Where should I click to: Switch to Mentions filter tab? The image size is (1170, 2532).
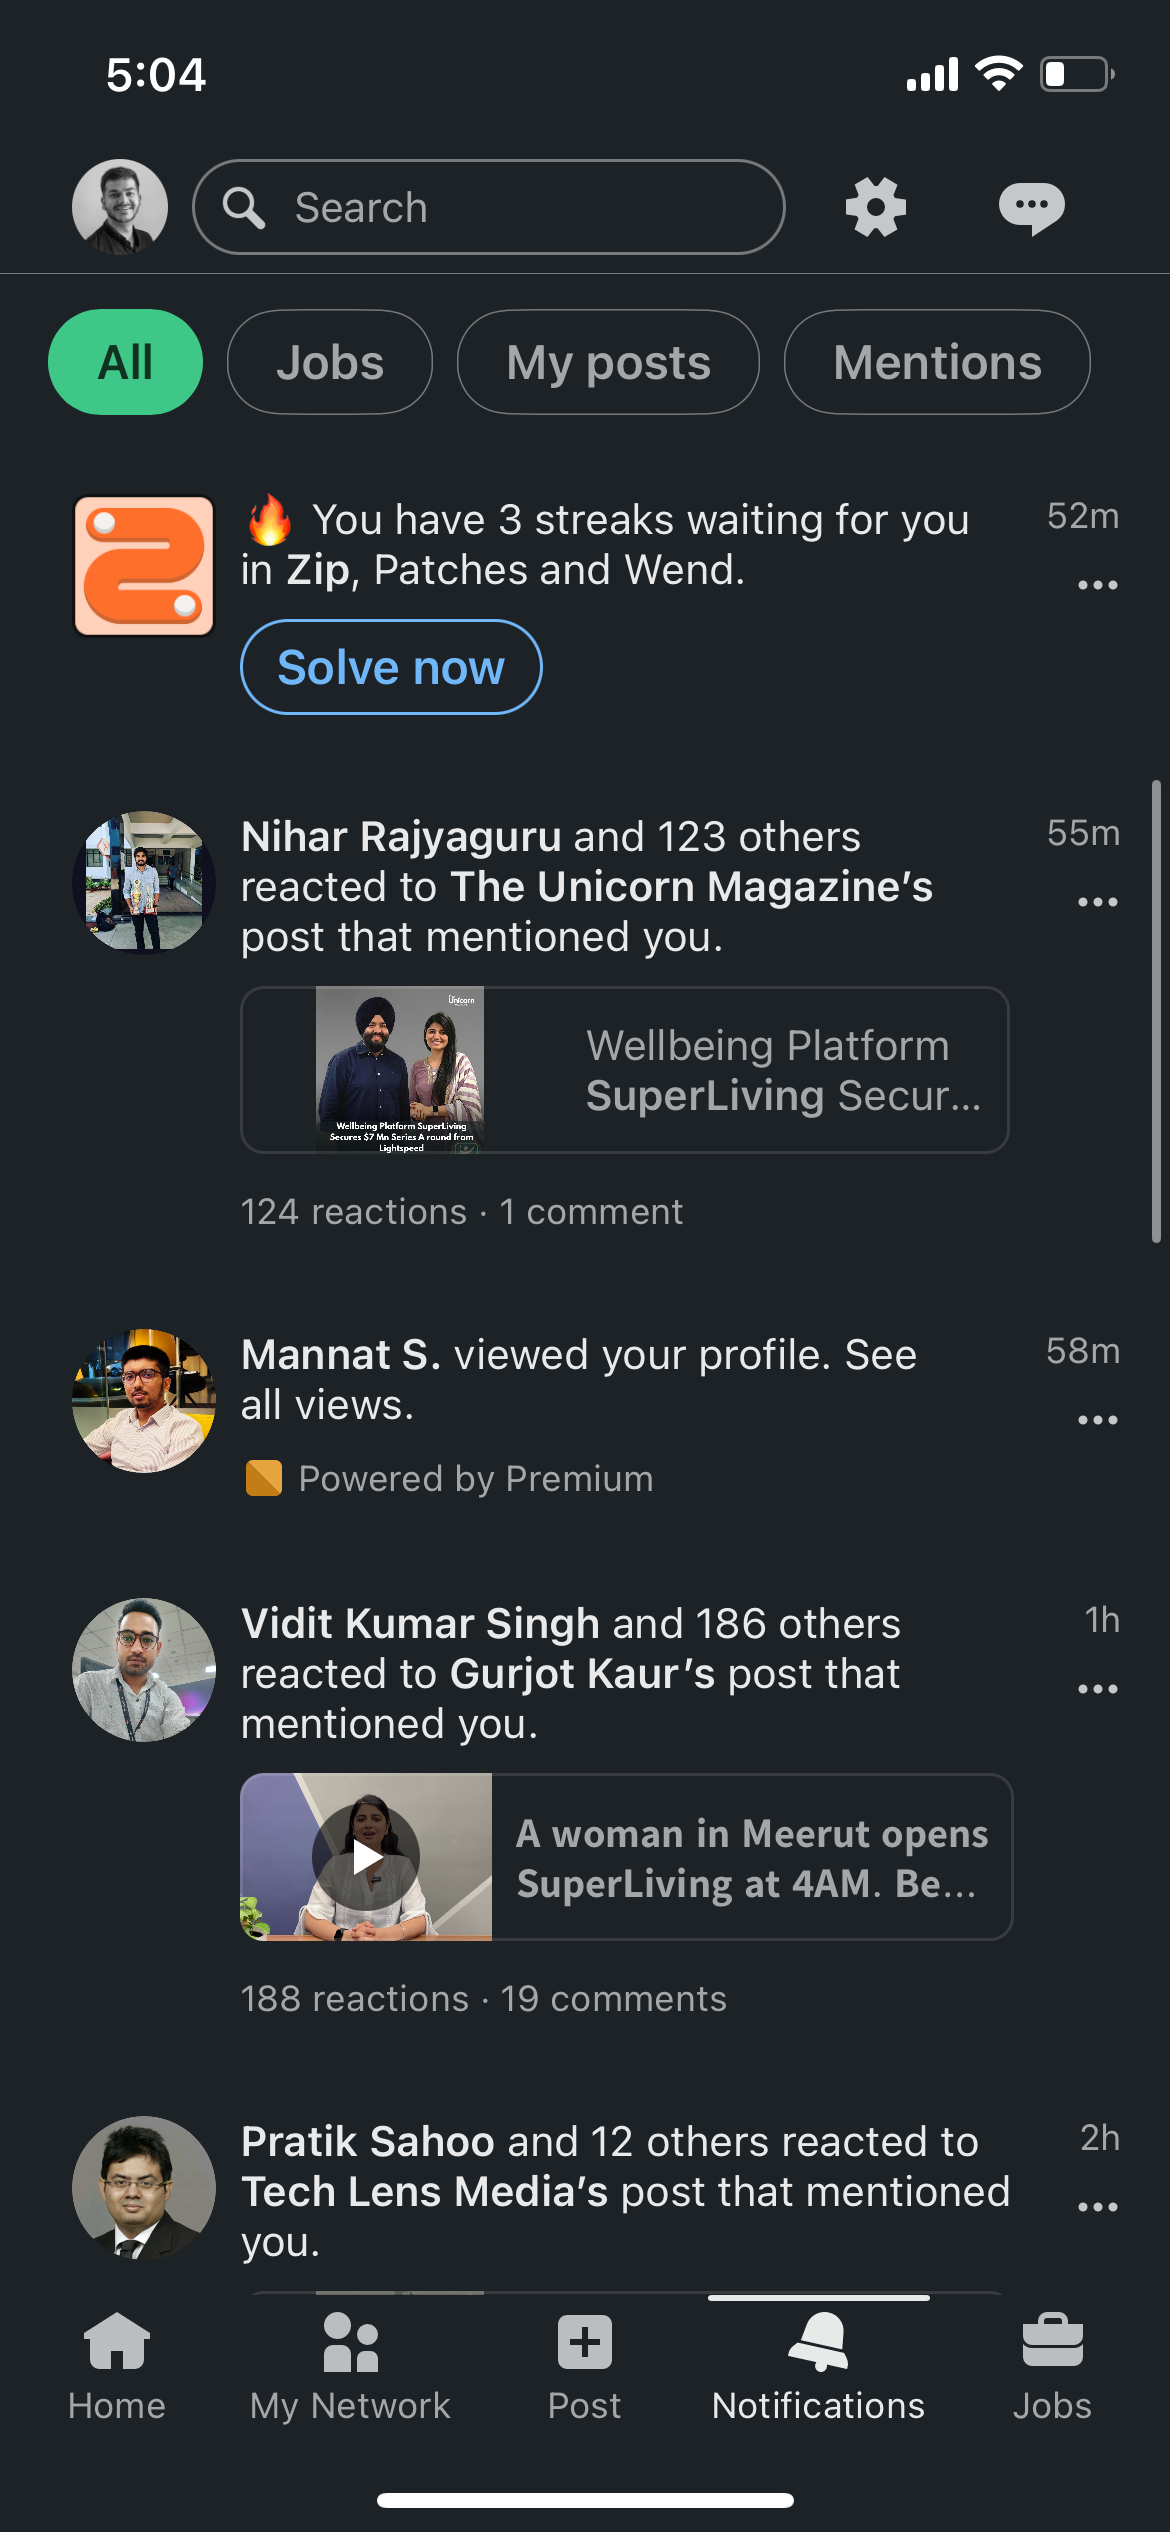(x=937, y=362)
